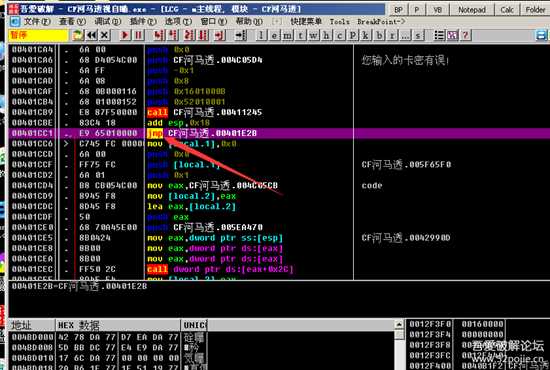
Task: Show the call stack 'k' window icon
Action: [x=366, y=35]
